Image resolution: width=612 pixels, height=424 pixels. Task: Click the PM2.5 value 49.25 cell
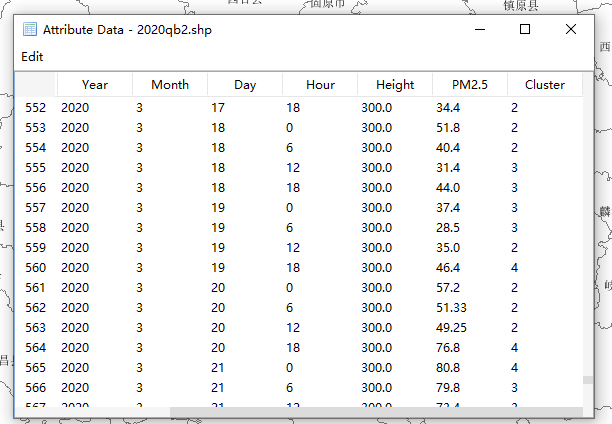pos(453,327)
